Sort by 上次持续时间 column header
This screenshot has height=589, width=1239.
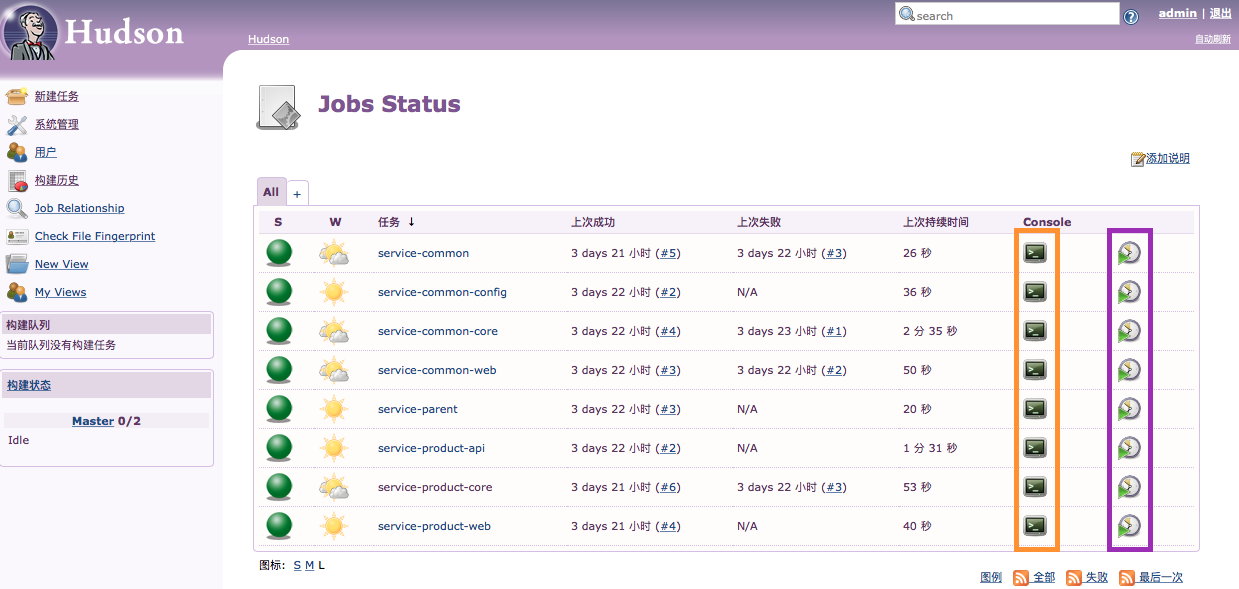(x=936, y=222)
